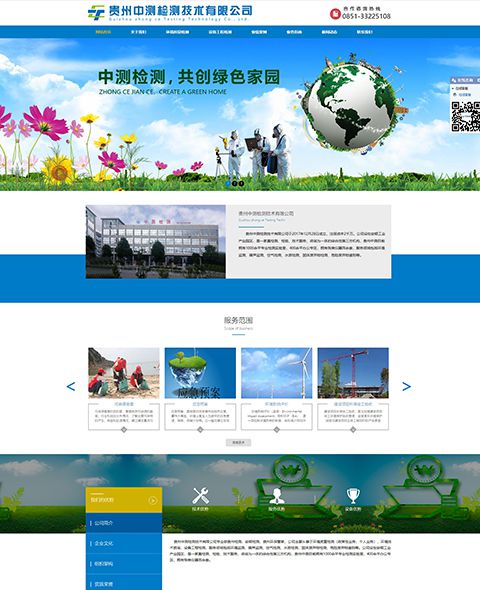480x590 pixels.
Task: Click the wind turbine card title link
Action: [276, 404]
